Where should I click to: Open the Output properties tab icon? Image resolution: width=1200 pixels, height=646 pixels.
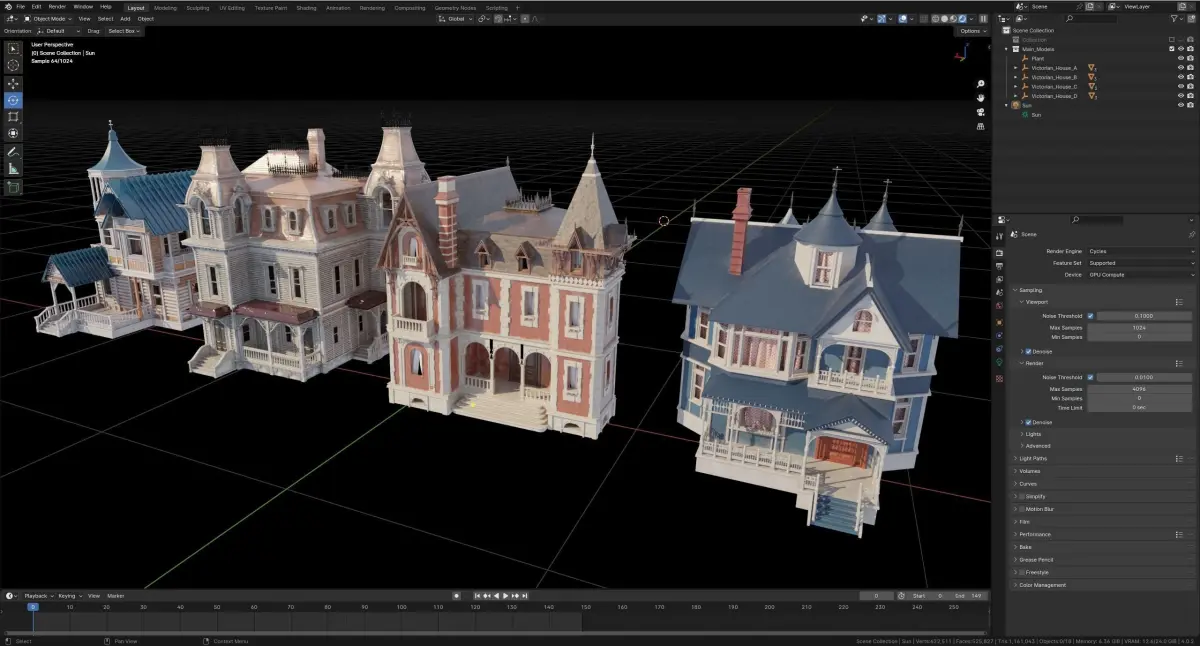pos(999,265)
